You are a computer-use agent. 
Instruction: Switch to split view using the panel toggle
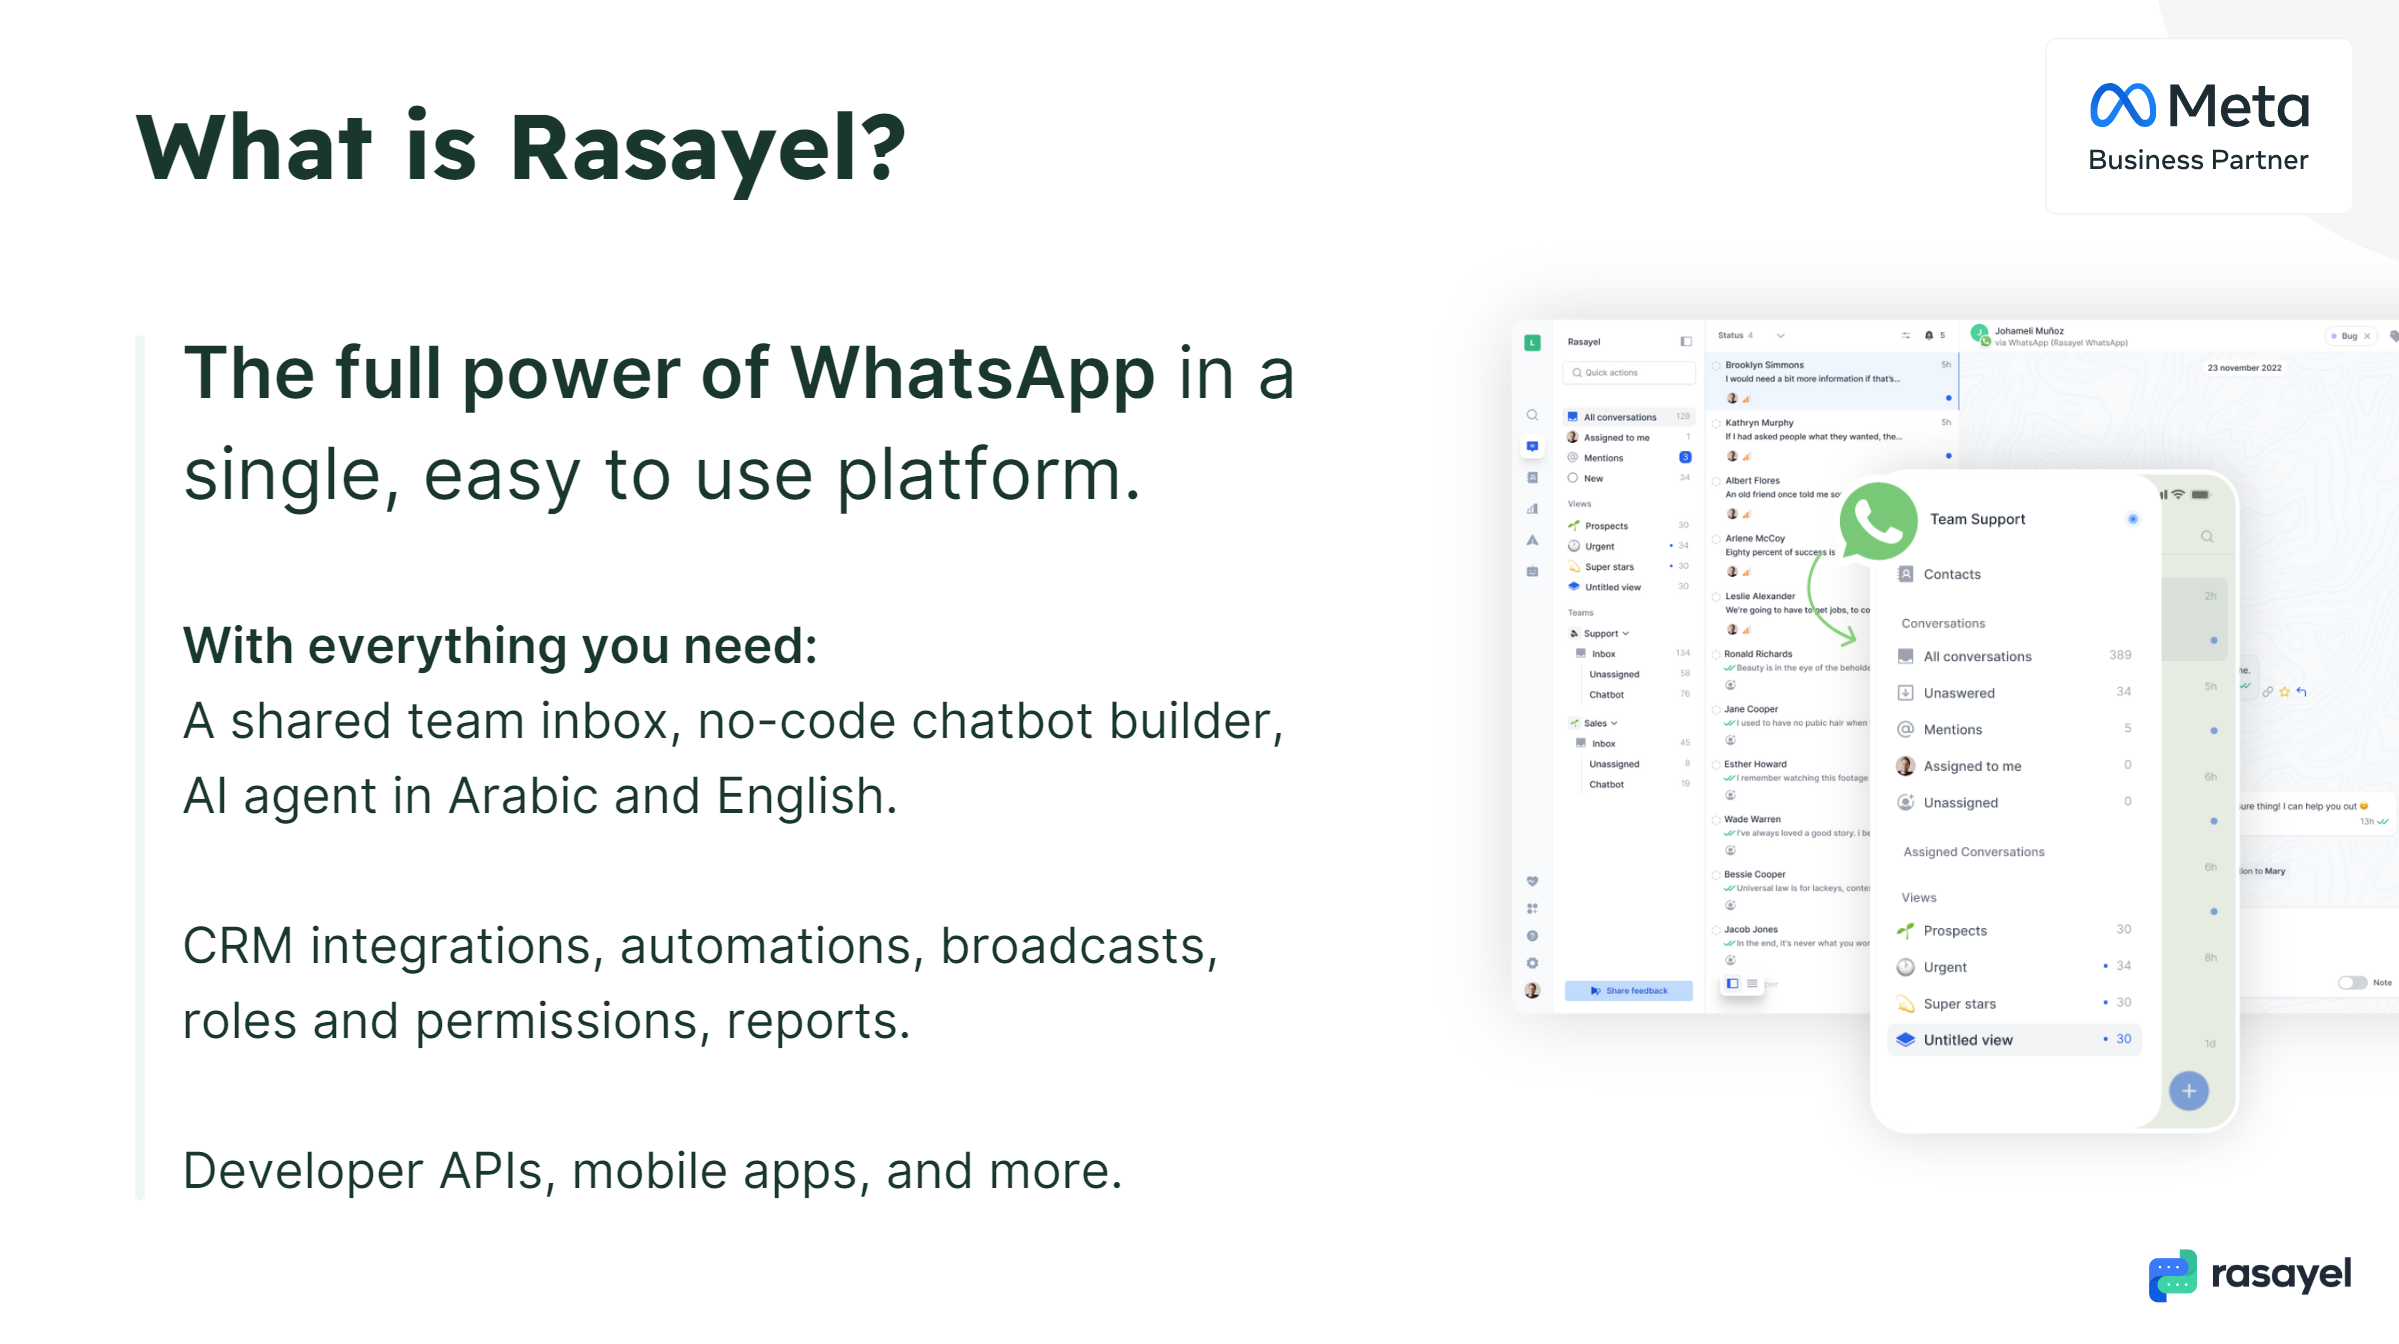click(x=1731, y=983)
